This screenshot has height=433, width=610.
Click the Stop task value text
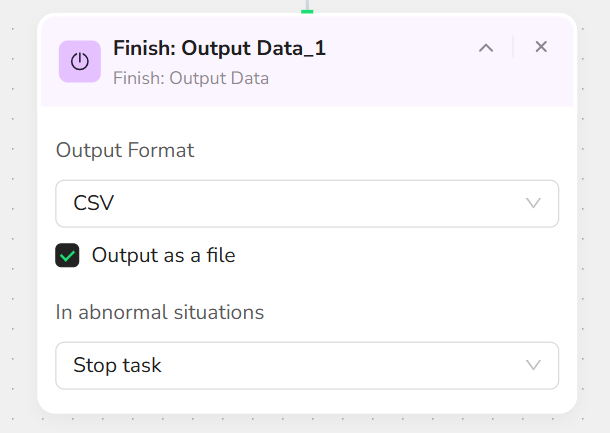pyautogui.click(x=117, y=365)
